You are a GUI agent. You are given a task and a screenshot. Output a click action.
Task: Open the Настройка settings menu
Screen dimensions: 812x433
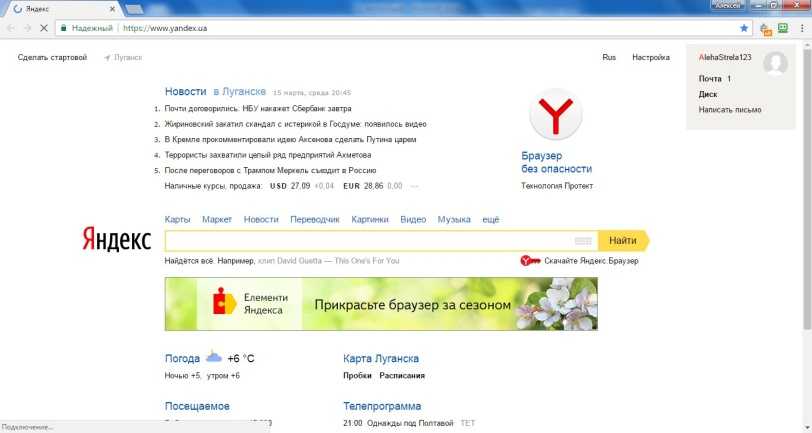(x=650, y=57)
